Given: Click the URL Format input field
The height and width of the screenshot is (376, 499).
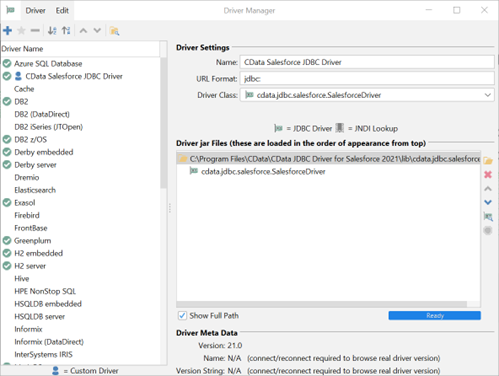Looking at the screenshot, I should pos(367,79).
